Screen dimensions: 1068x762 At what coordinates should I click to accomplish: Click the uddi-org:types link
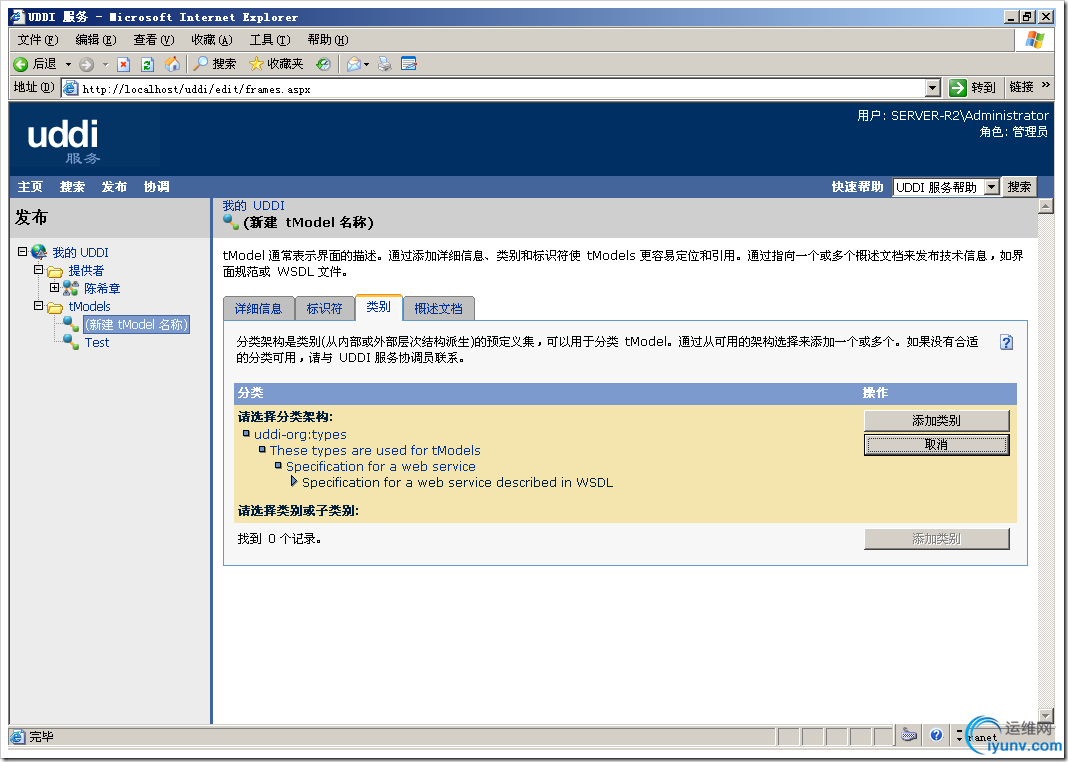point(300,434)
